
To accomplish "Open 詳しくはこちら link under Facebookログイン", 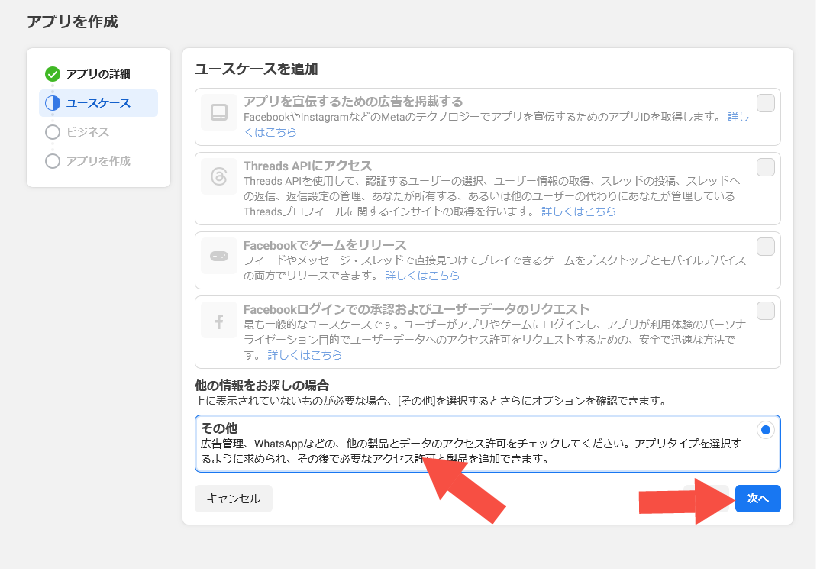I will [x=304, y=355].
